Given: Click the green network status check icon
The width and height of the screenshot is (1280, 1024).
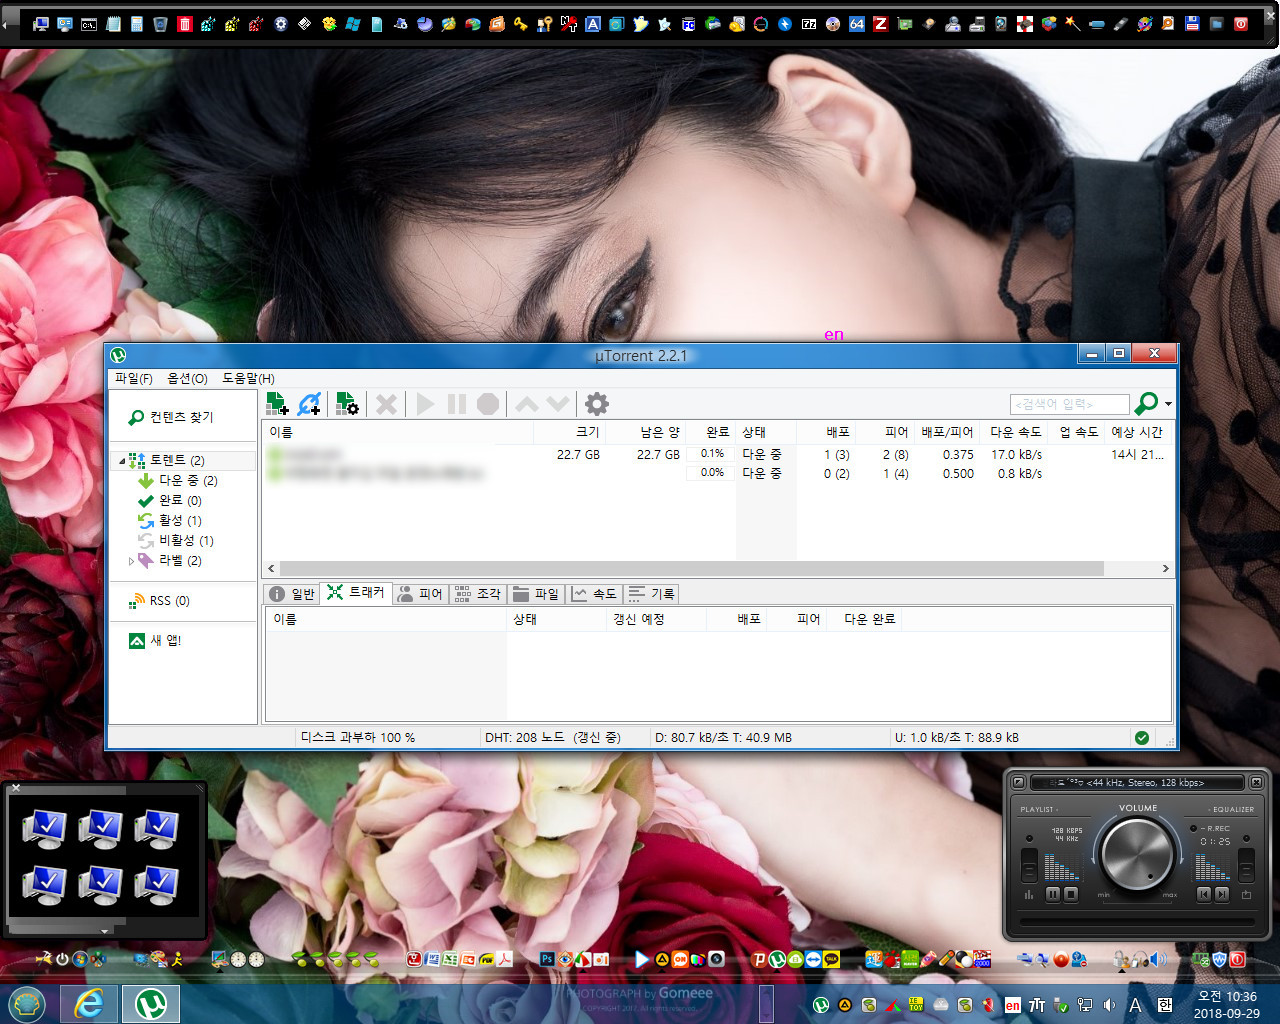Looking at the screenshot, I should point(1142,738).
